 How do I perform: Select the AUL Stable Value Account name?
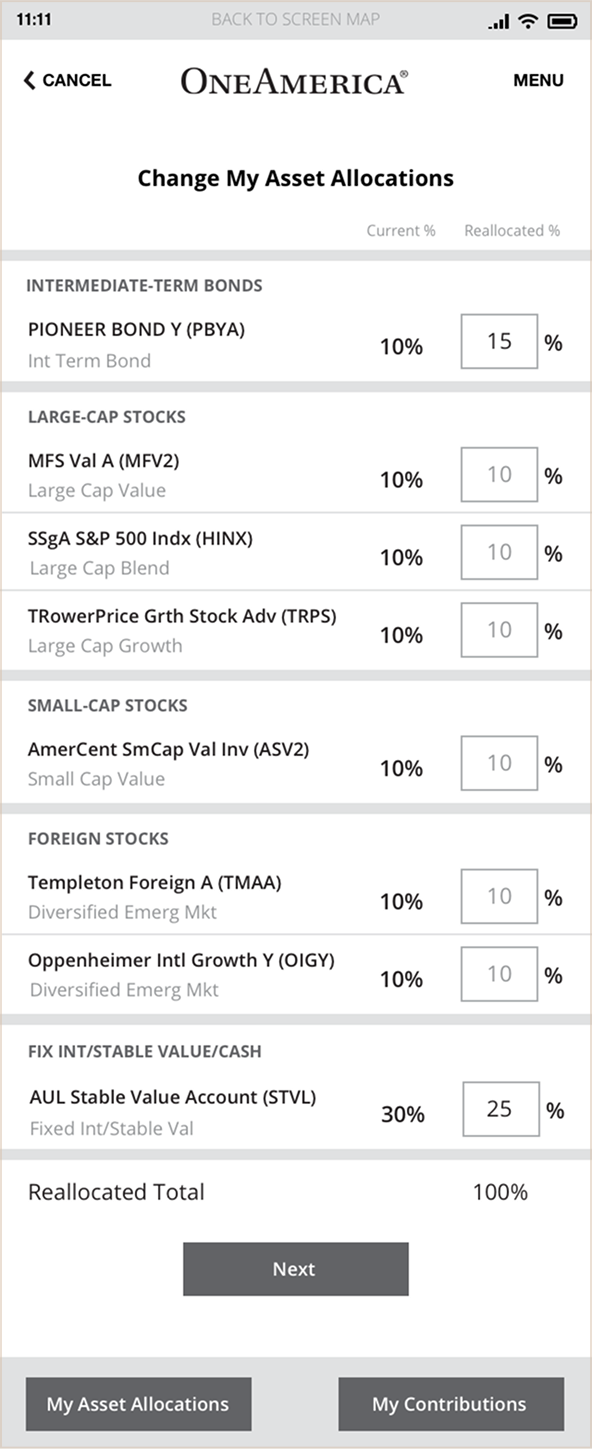[x=173, y=1097]
